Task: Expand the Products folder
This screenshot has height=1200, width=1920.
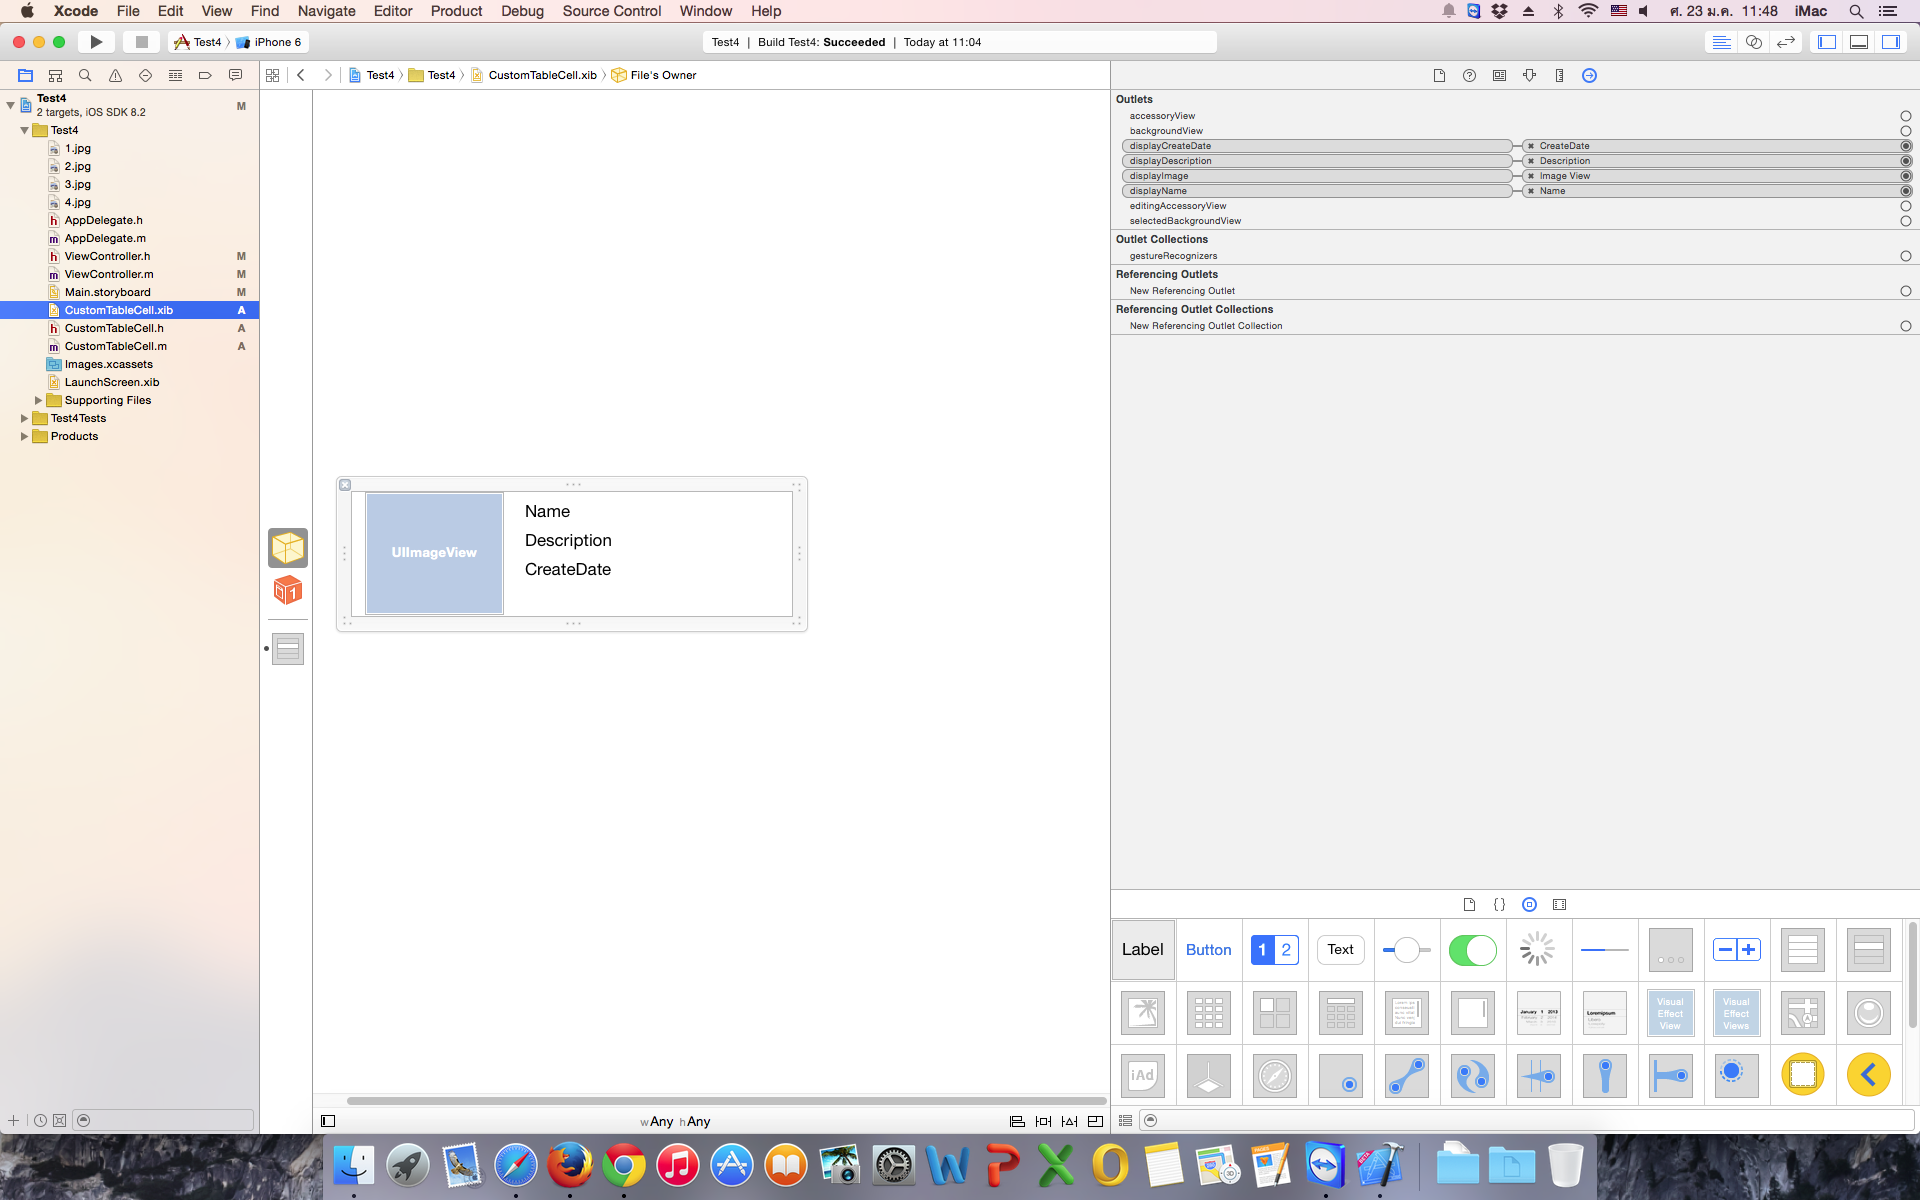Action: pos(23,435)
